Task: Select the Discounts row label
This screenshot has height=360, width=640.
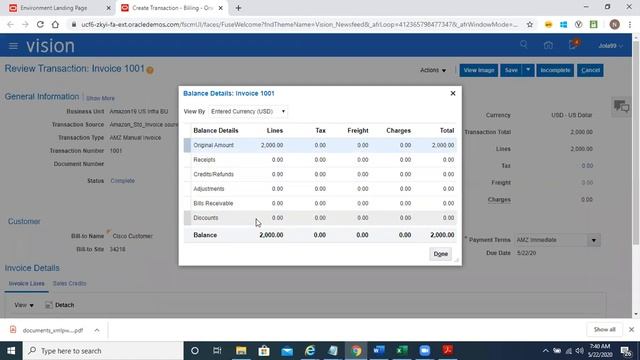Action: (206, 218)
